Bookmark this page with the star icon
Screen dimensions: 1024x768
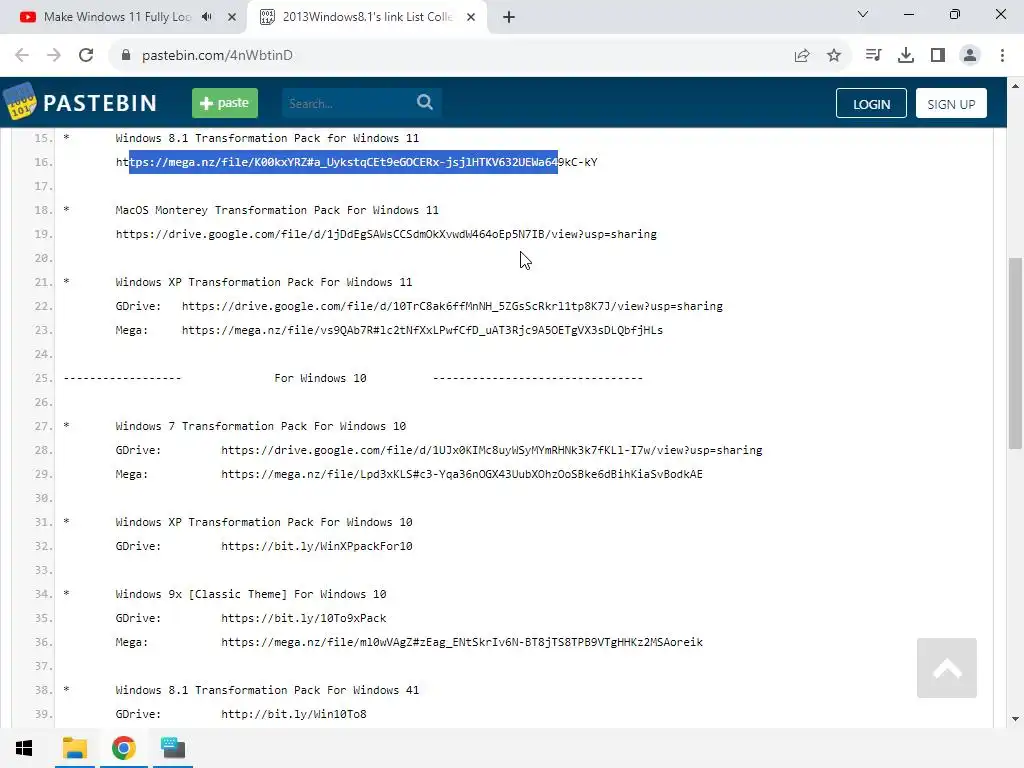(834, 56)
